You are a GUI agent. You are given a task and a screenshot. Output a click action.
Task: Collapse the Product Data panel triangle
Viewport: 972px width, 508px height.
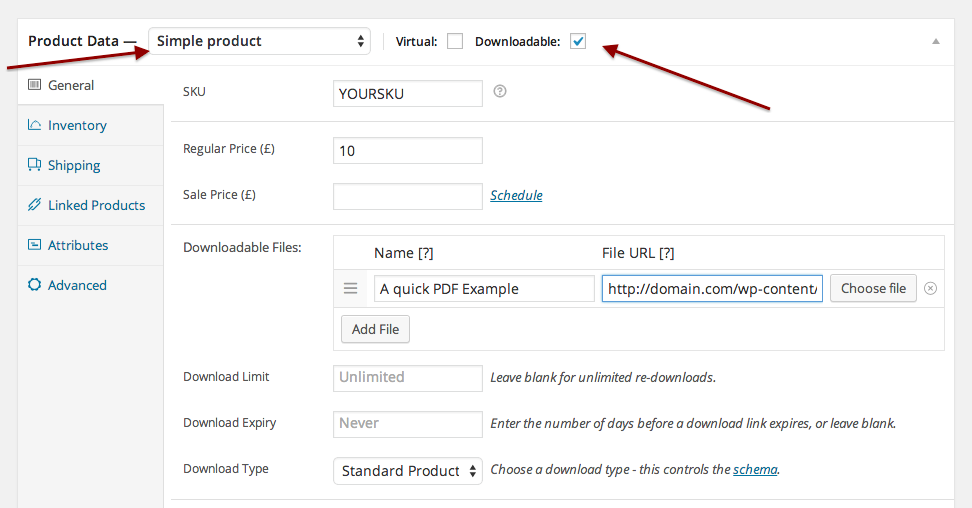(936, 42)
